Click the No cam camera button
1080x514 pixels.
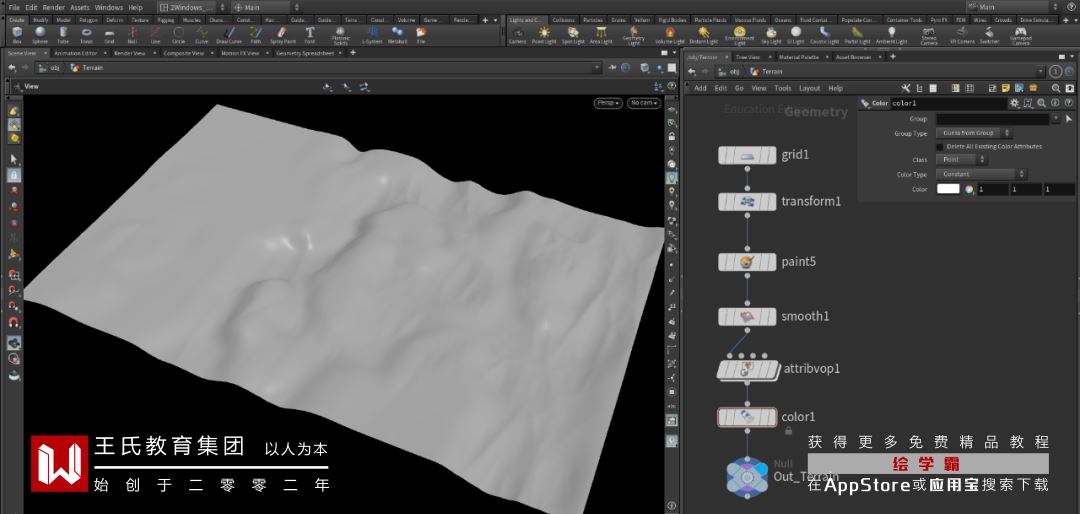643,103
